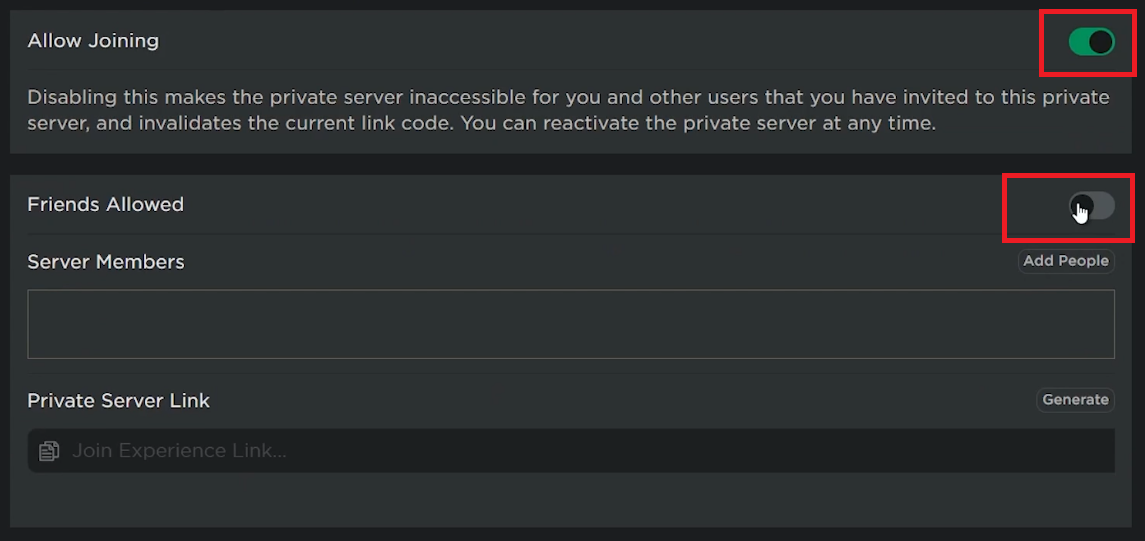Viewport: 1145px width, 541px height.
Task: Click inside the Server Members list box
Action: (x=570, y=324)
